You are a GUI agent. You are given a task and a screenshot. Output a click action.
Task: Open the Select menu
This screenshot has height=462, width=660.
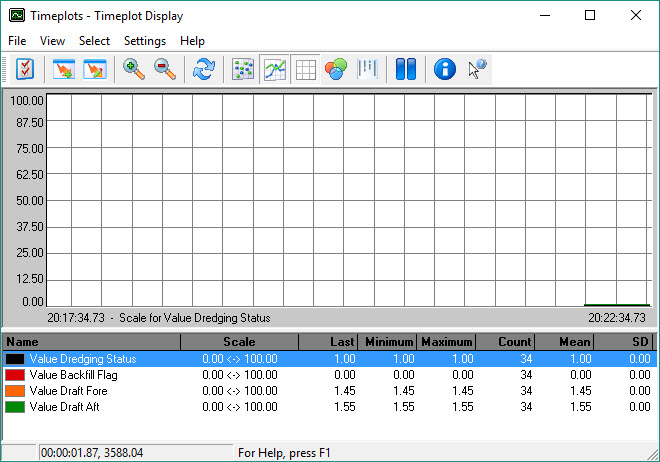95,41
